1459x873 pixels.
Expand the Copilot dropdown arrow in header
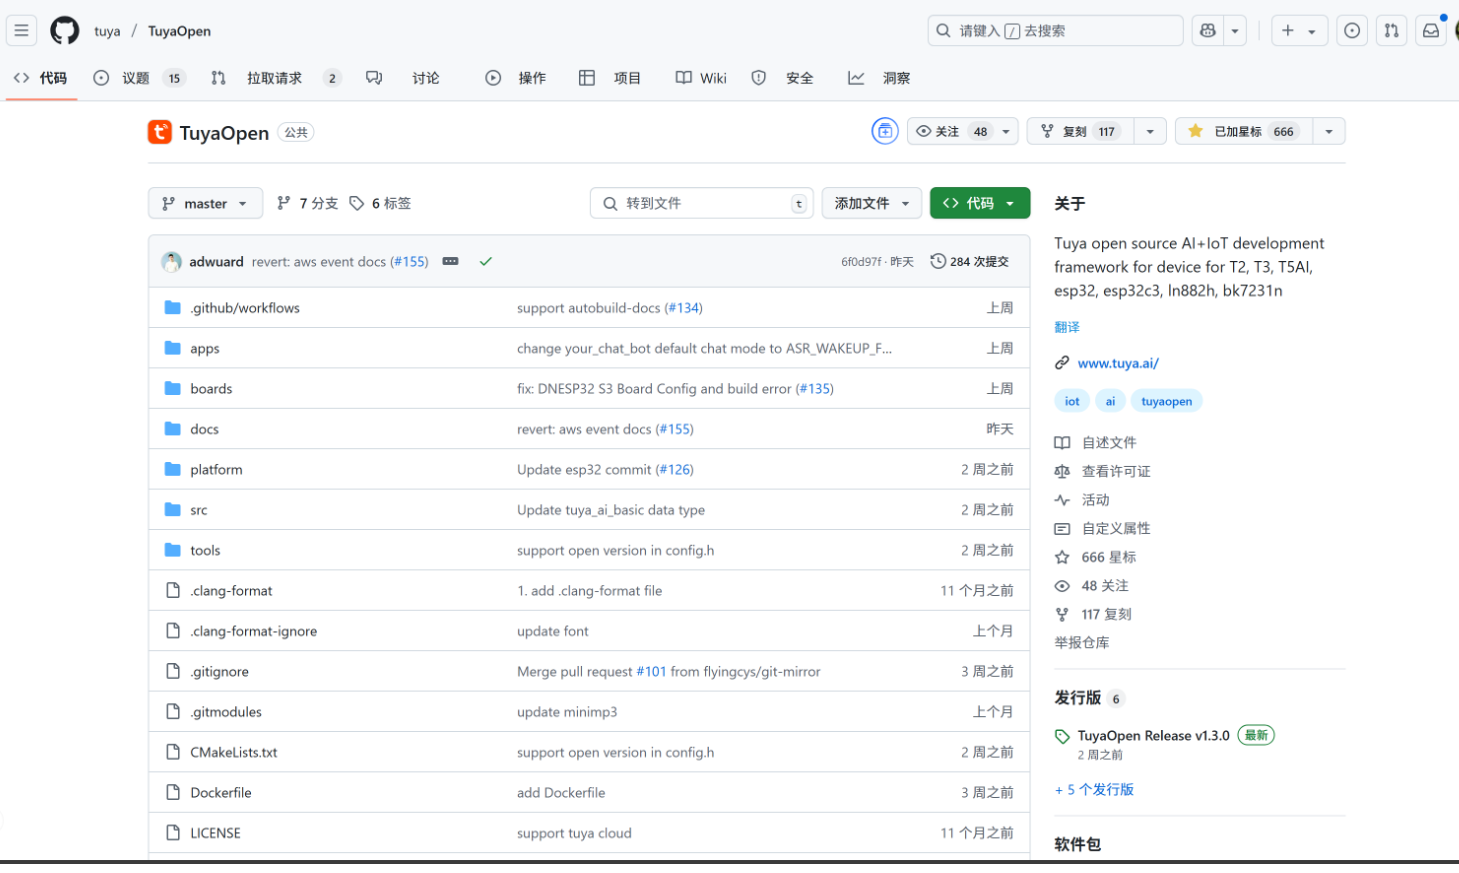click(x=1235, y=31)
